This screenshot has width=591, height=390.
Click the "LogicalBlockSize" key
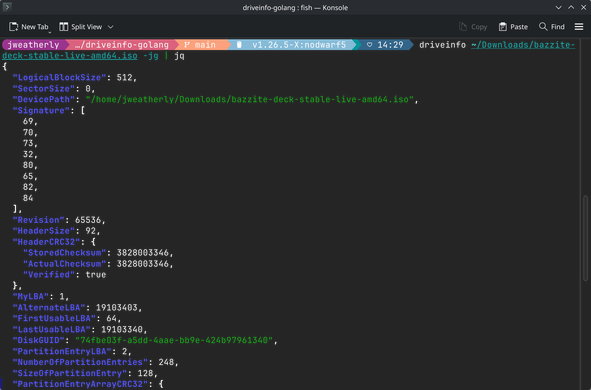point(59,78)
